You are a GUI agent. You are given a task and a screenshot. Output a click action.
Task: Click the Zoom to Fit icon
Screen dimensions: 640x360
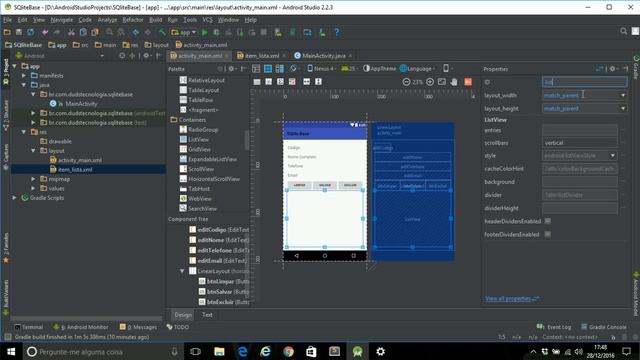click(x=442, y=82)
